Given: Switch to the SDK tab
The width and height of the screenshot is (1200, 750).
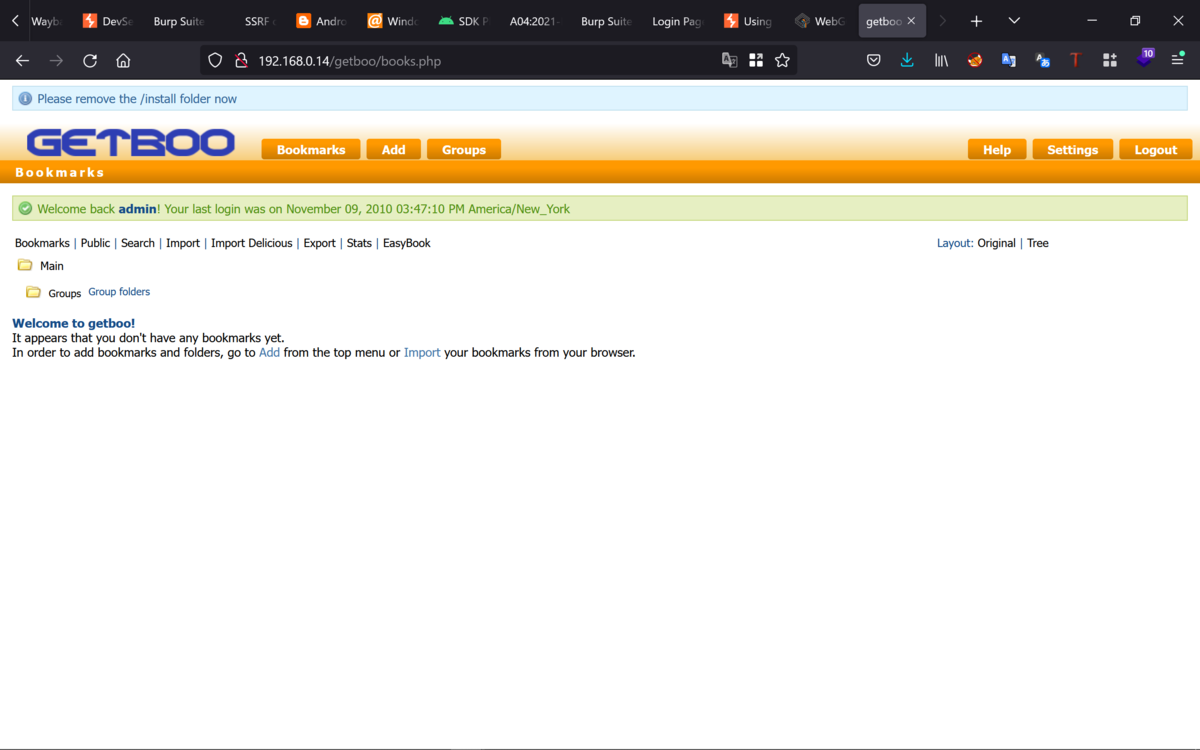Looking at the screenshot, I should click(x=464, y=21).
